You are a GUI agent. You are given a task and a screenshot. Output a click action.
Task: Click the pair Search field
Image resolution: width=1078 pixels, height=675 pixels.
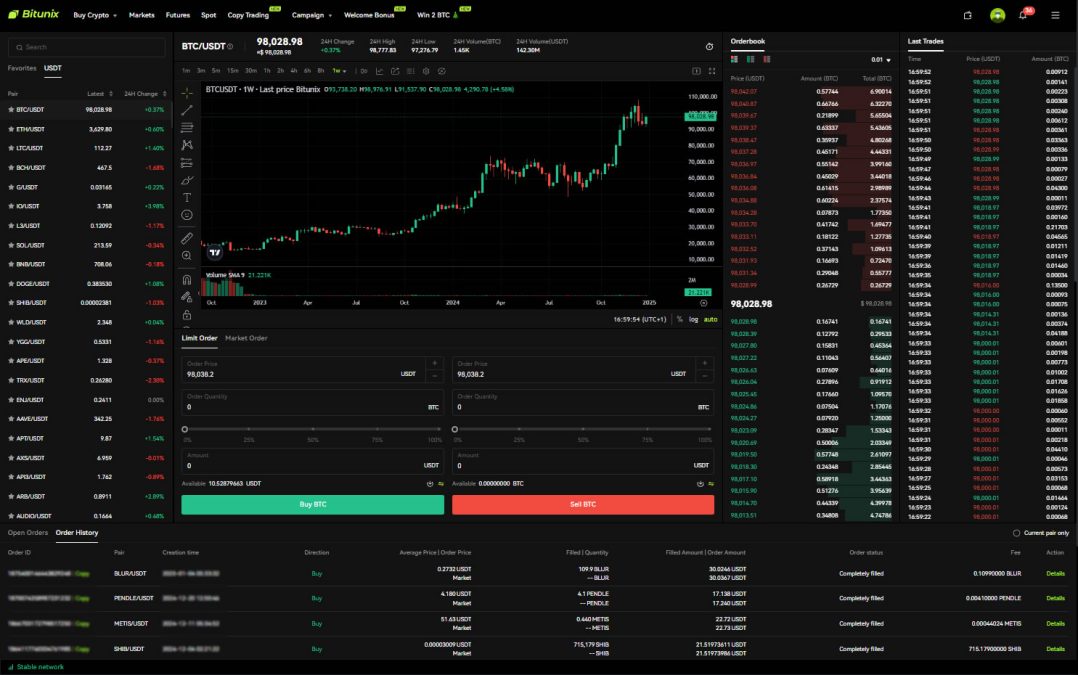pyautogui.click(x=87, y=47)
